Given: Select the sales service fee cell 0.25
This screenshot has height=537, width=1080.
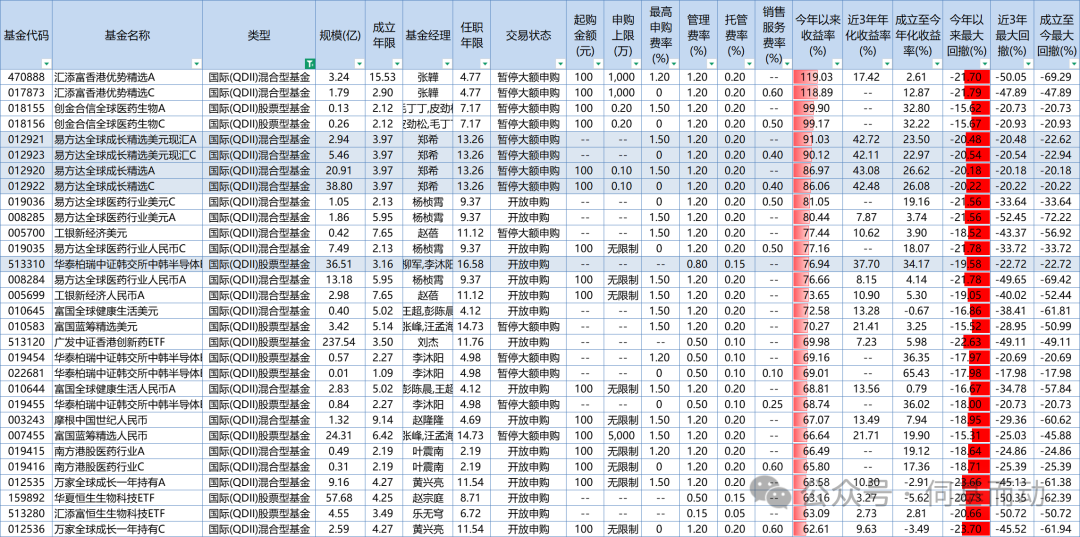Looking at the screenshot, I should click(x=773, y=403).
